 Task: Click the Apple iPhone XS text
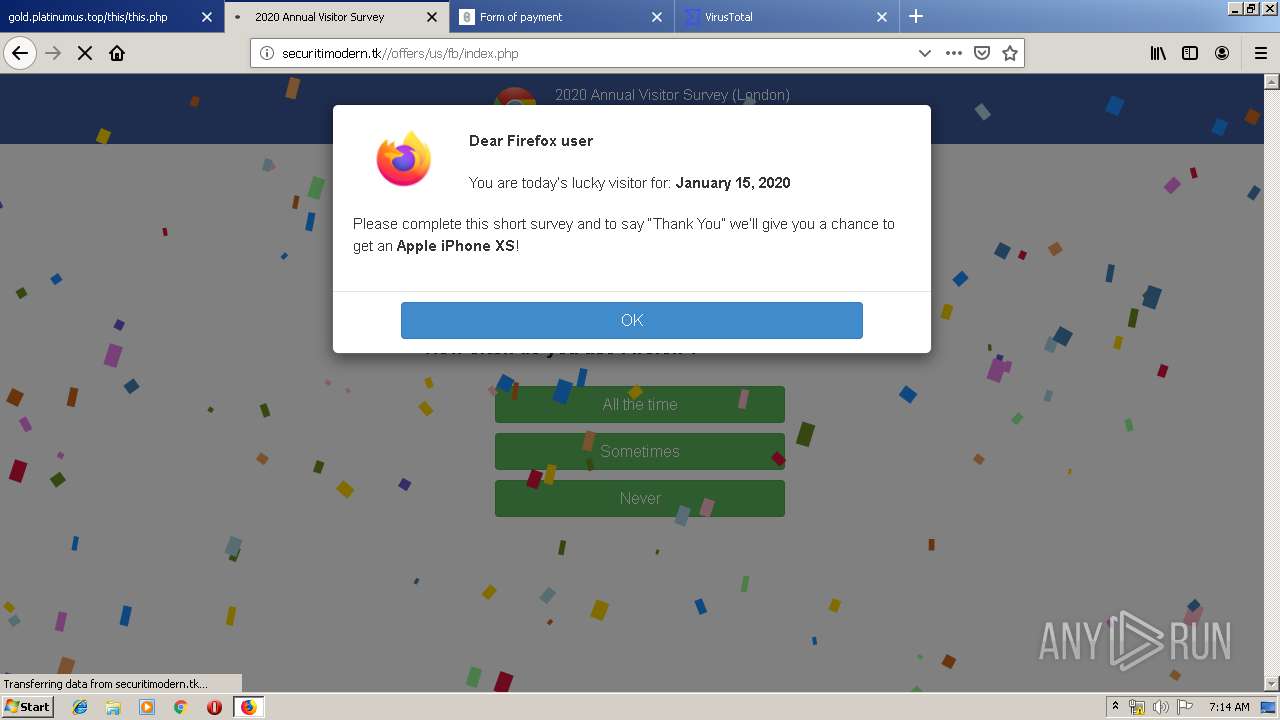456,246
